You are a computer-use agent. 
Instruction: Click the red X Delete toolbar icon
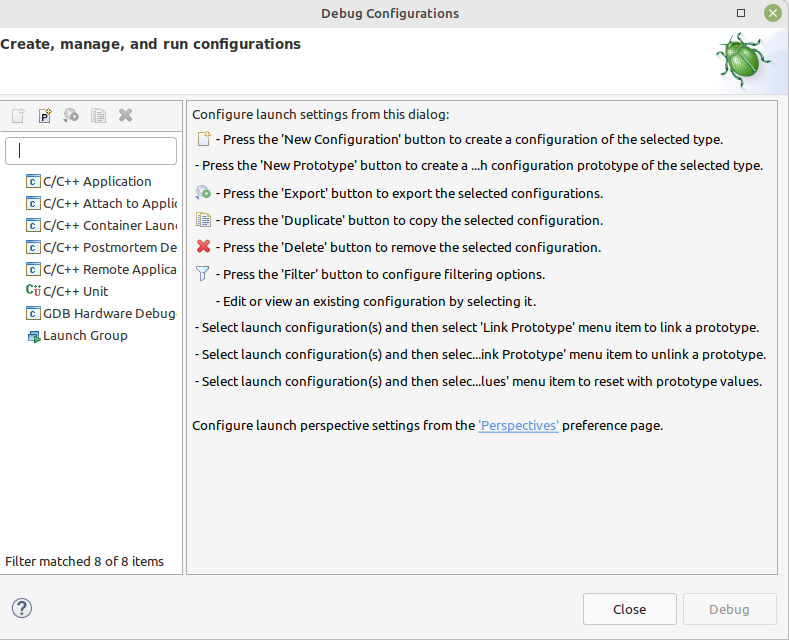pos(125,115)
